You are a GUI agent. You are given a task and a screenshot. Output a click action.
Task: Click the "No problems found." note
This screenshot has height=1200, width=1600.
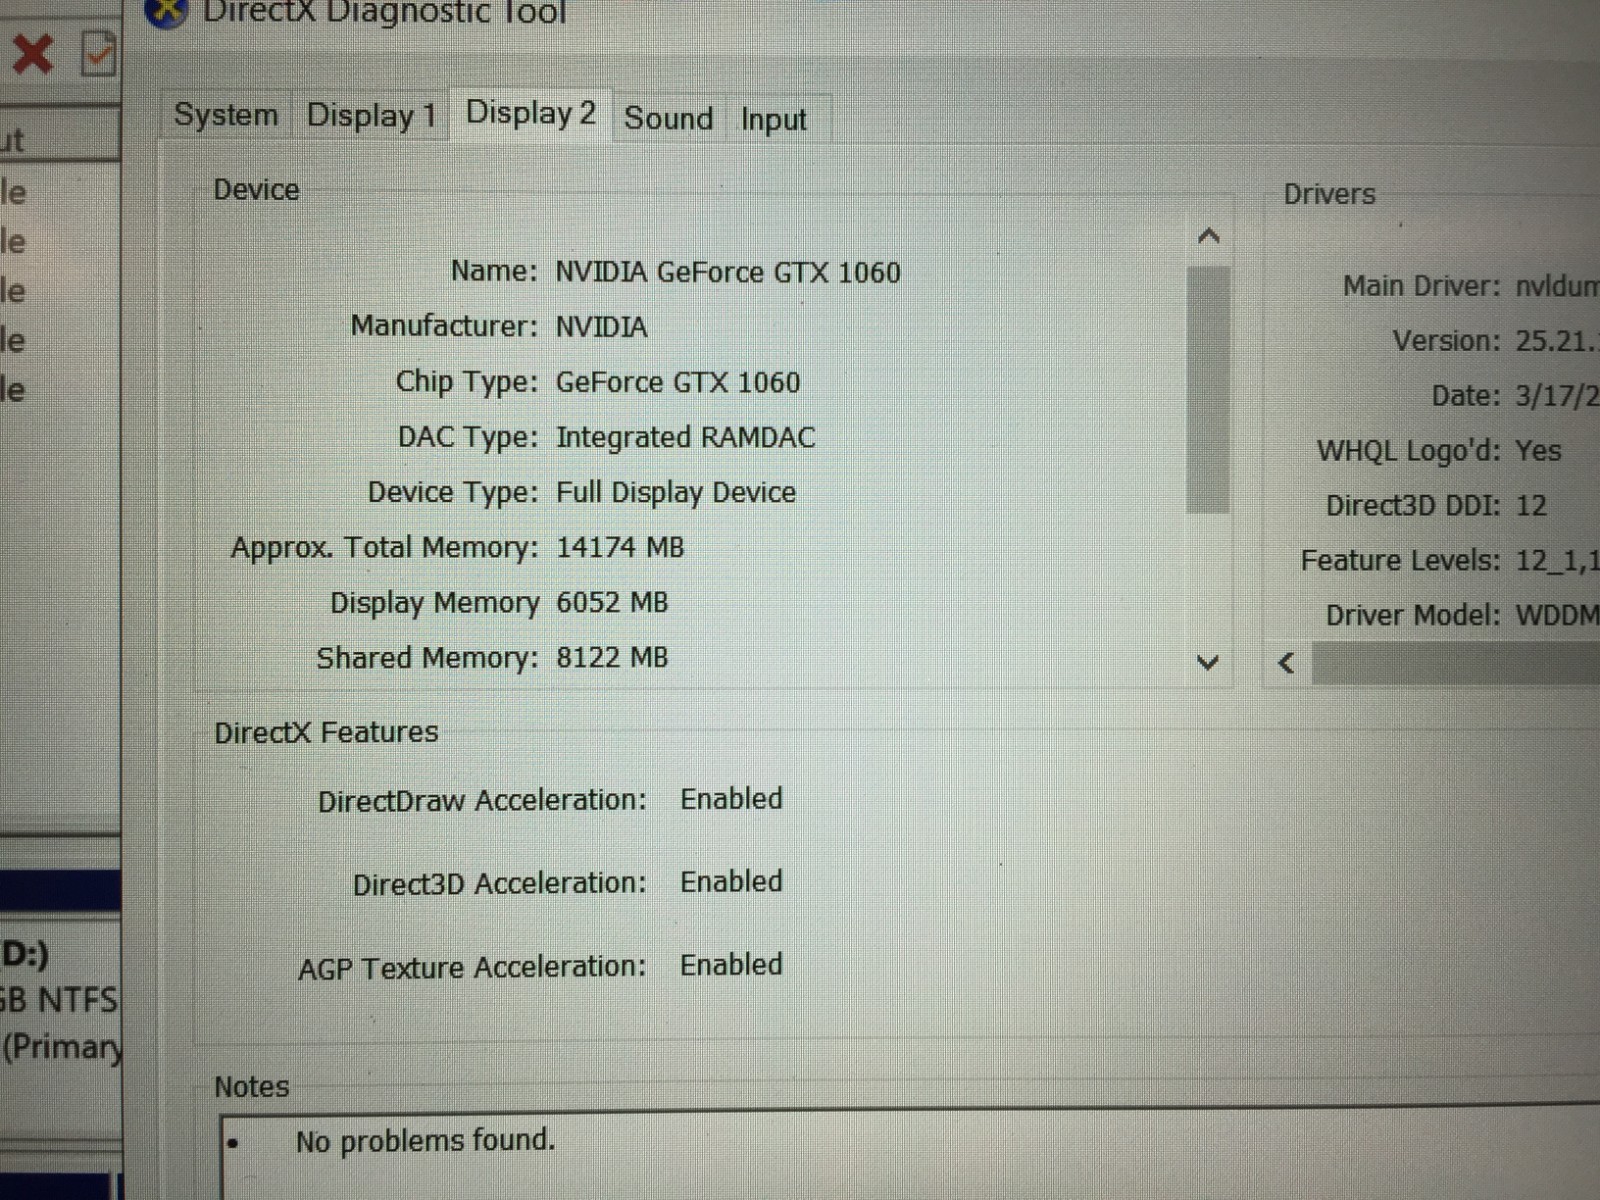pyautogui.click(x=425, y=1141)
